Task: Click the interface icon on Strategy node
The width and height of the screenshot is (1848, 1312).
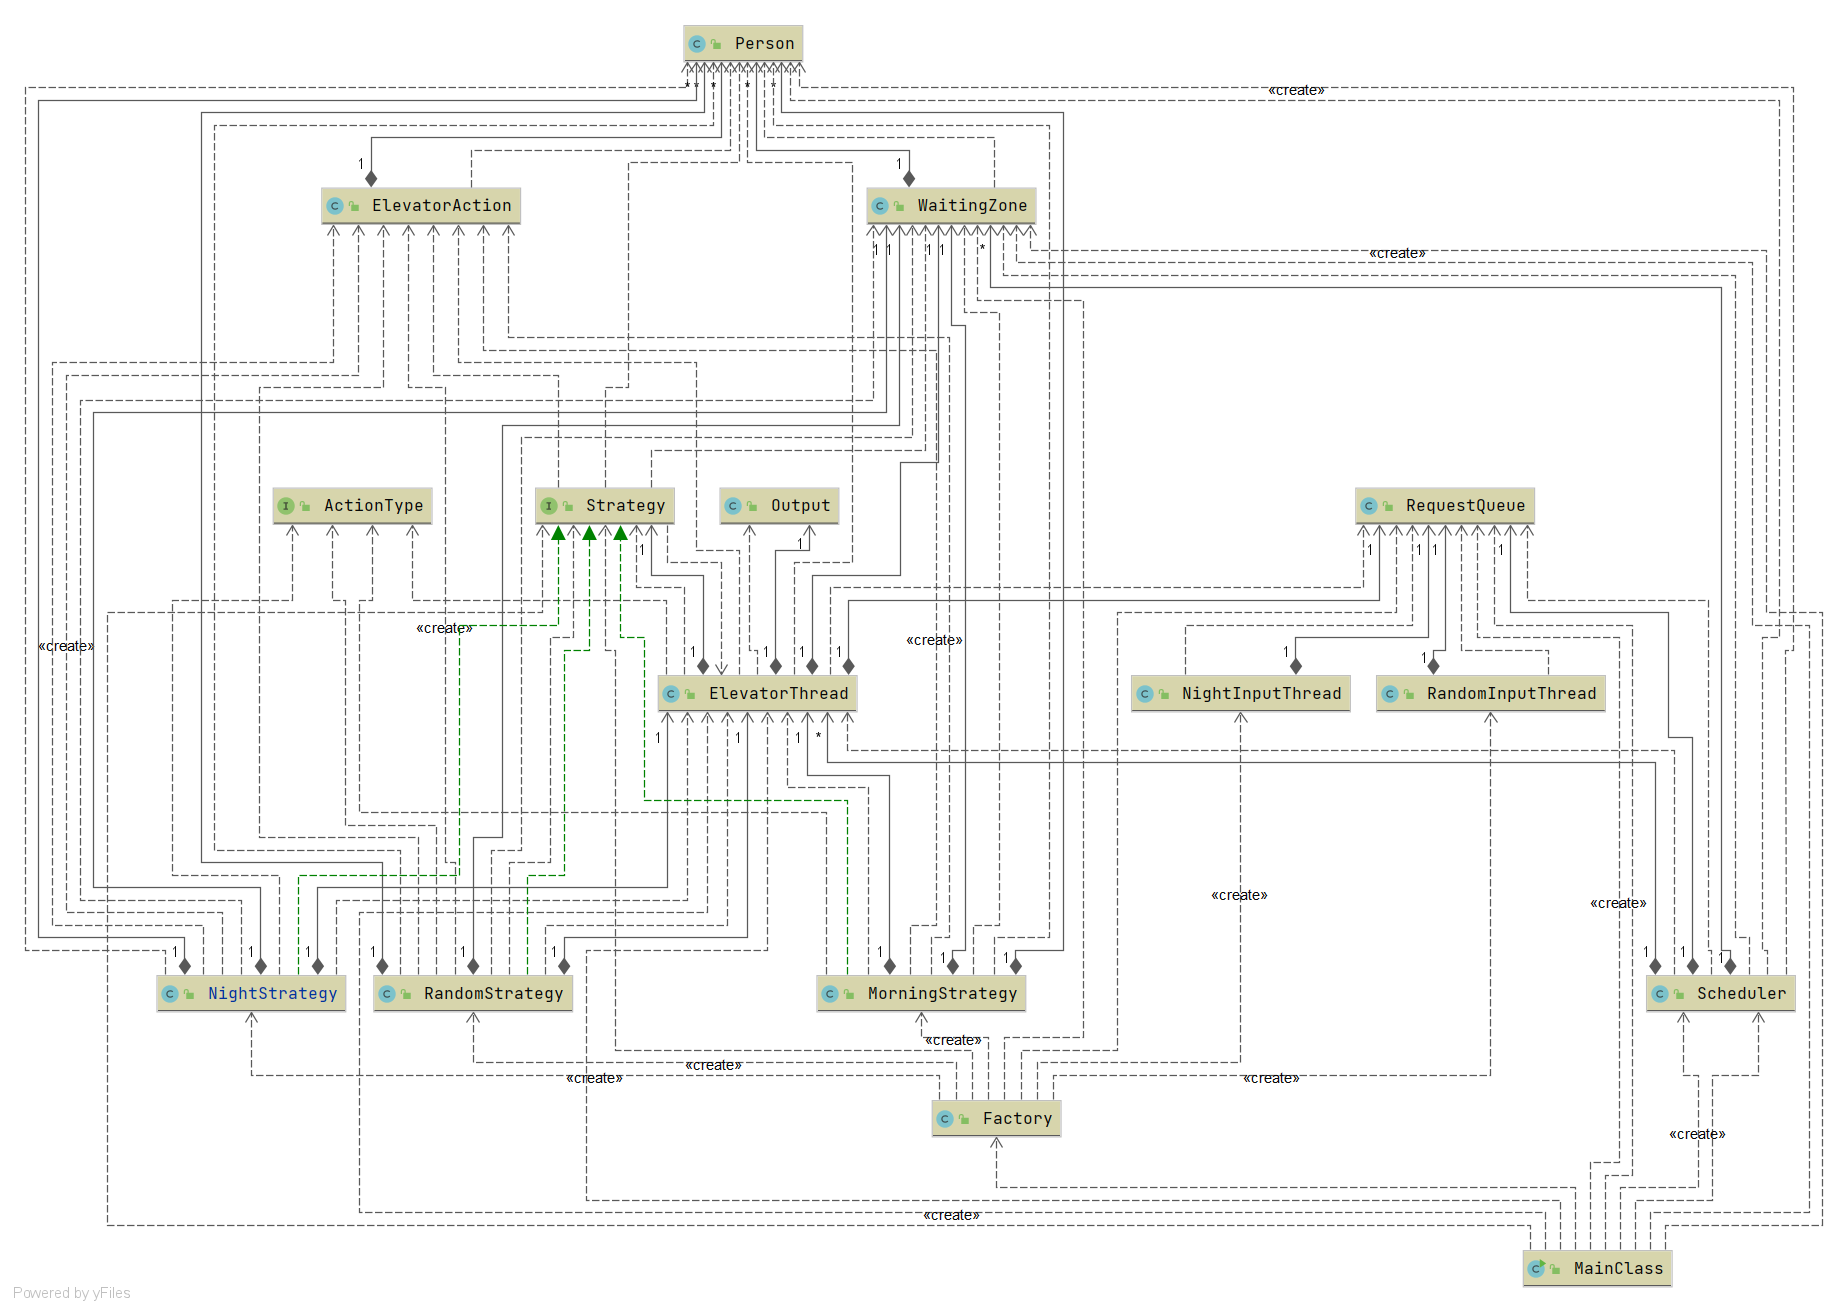Action: click(548, 506)
